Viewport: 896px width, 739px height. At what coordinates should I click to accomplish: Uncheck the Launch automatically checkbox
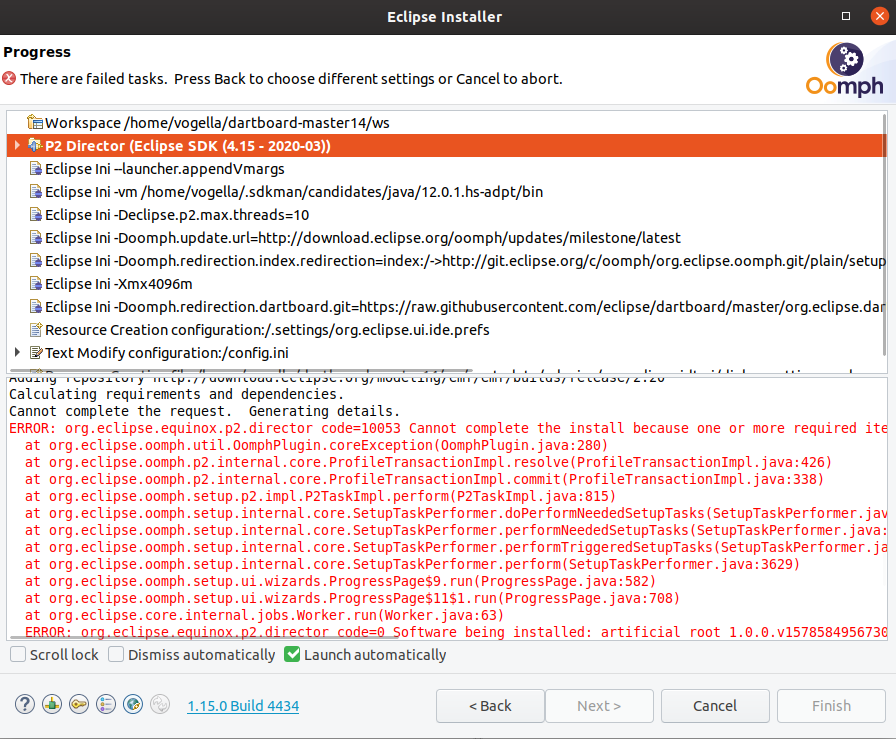pyautogui.click(x=292, y=654)
